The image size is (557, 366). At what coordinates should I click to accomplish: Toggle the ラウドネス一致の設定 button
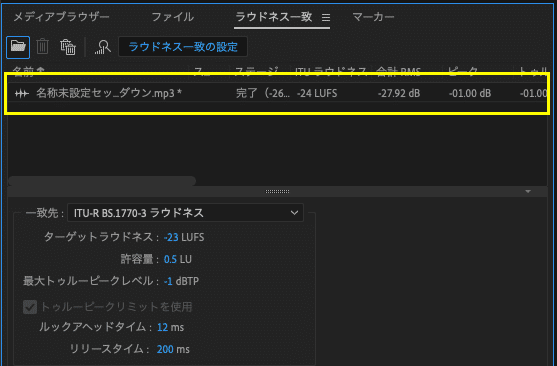pyautogui.click(x=183, y=47)
